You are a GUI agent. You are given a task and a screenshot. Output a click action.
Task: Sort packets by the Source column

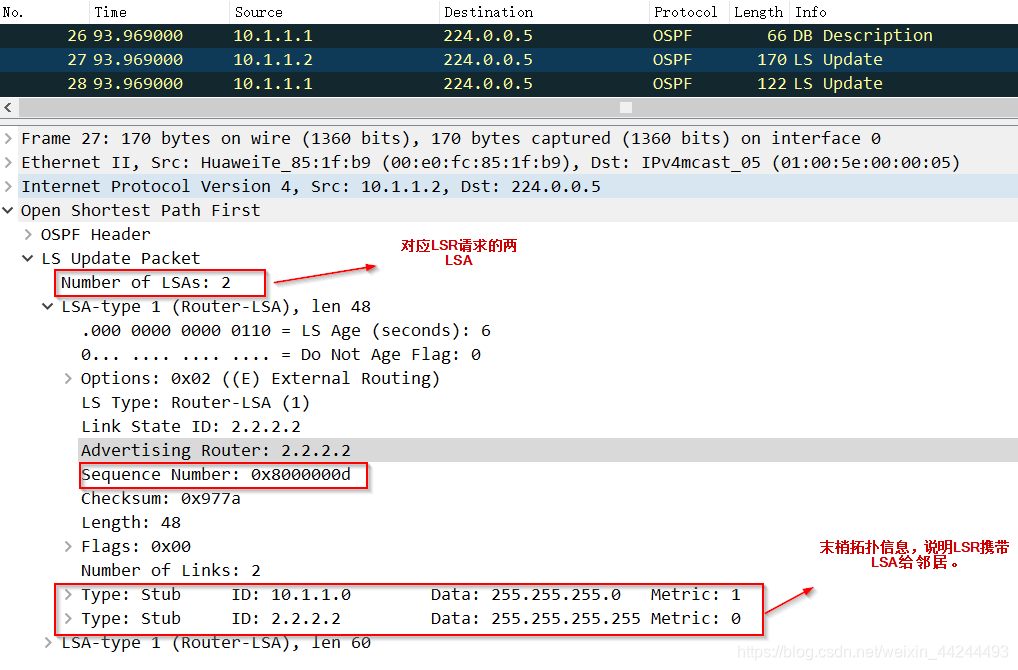[x=334, y=12]
